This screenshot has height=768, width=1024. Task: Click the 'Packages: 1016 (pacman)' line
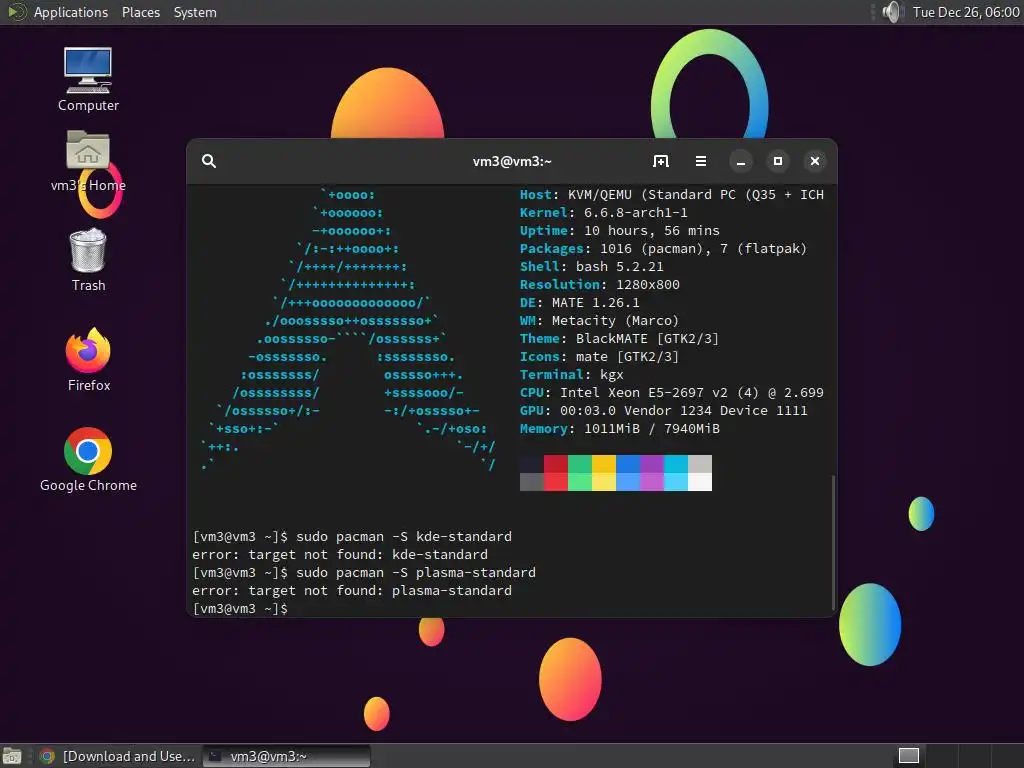(663, 249)
